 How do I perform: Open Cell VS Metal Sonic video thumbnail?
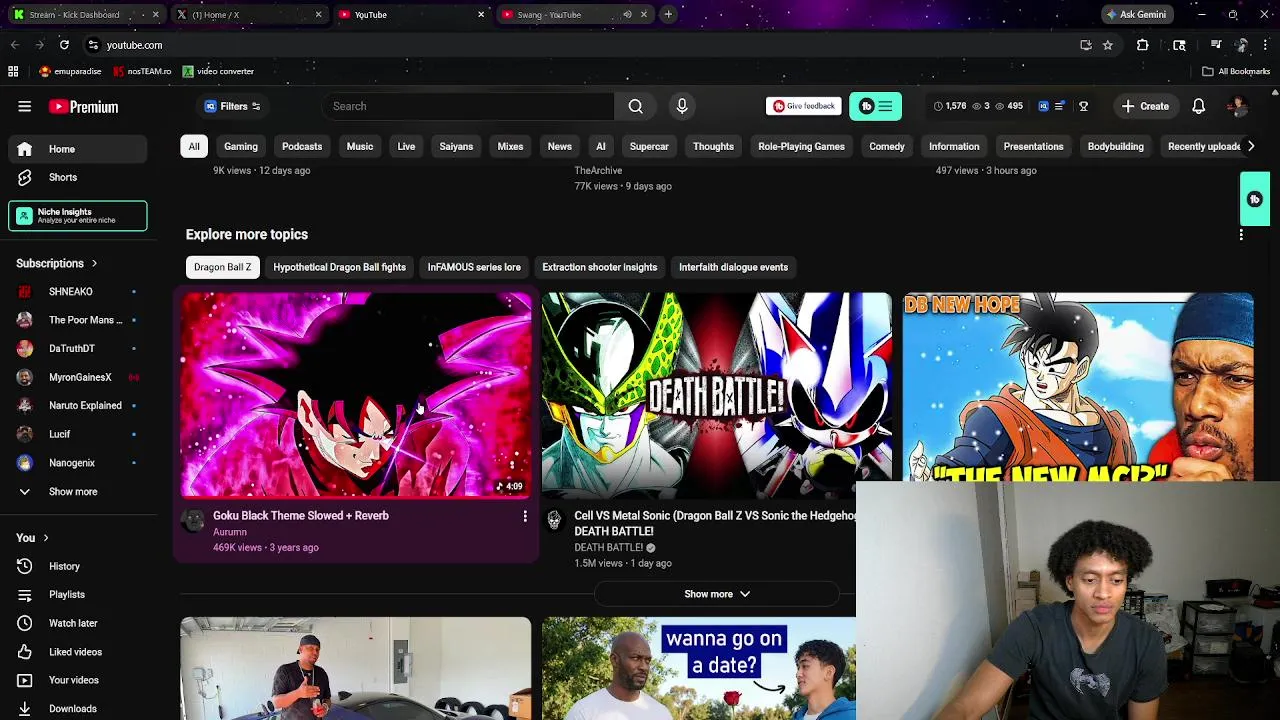tap(716, 395)
